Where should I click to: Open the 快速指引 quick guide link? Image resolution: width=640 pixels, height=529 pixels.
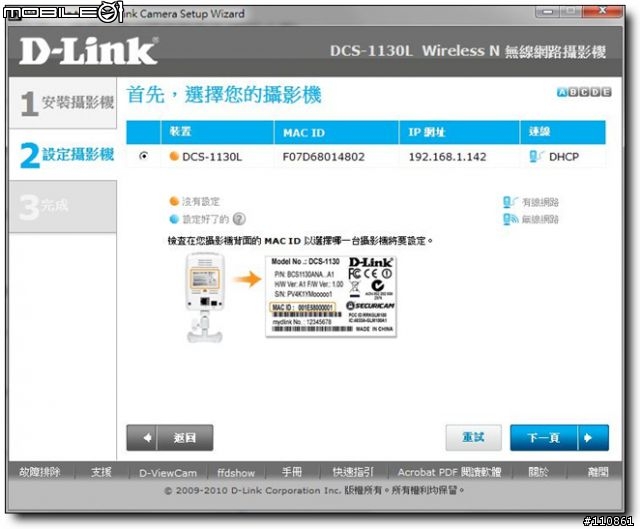(353, 472)
